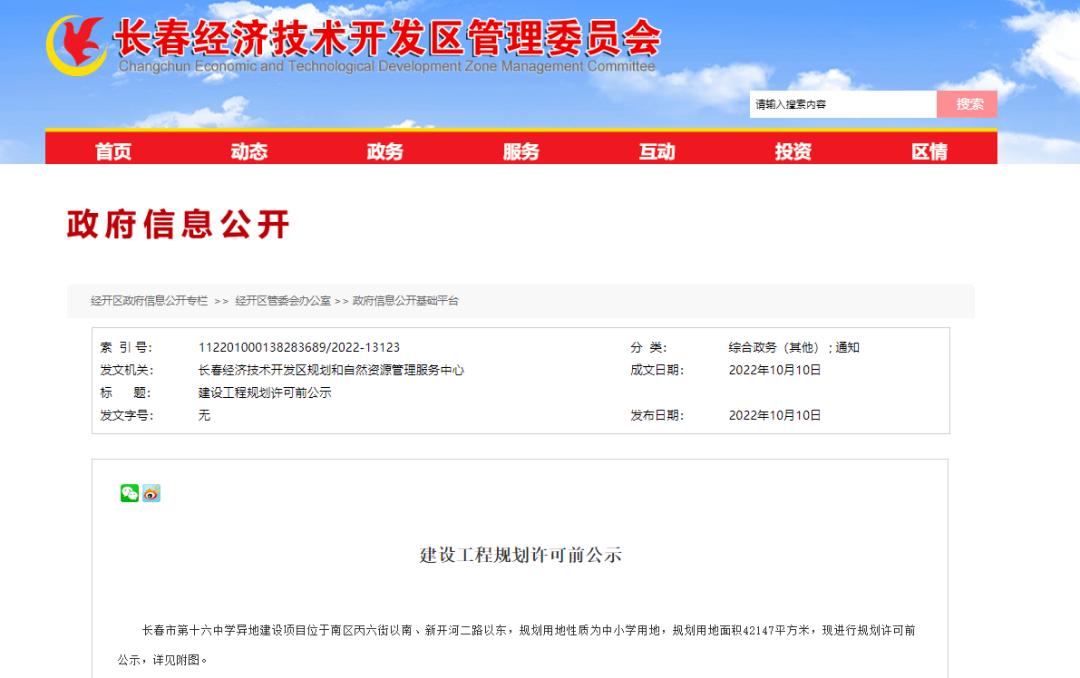
Task: Share the article via the WeChat icon
Action: coord(128,493)
